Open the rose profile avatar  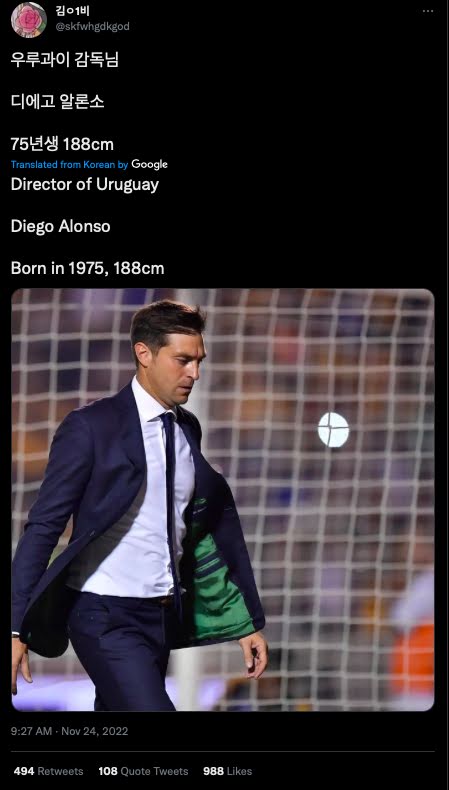point(29,20)
